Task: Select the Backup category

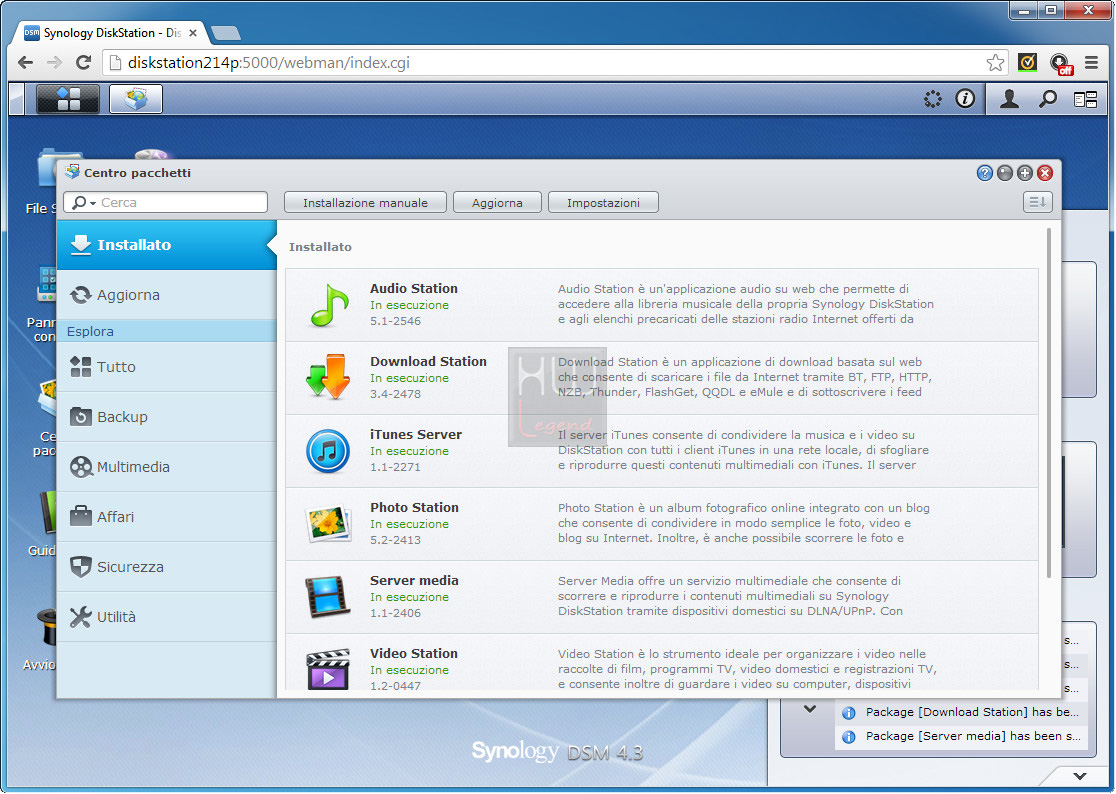Action: click(167, 417)
